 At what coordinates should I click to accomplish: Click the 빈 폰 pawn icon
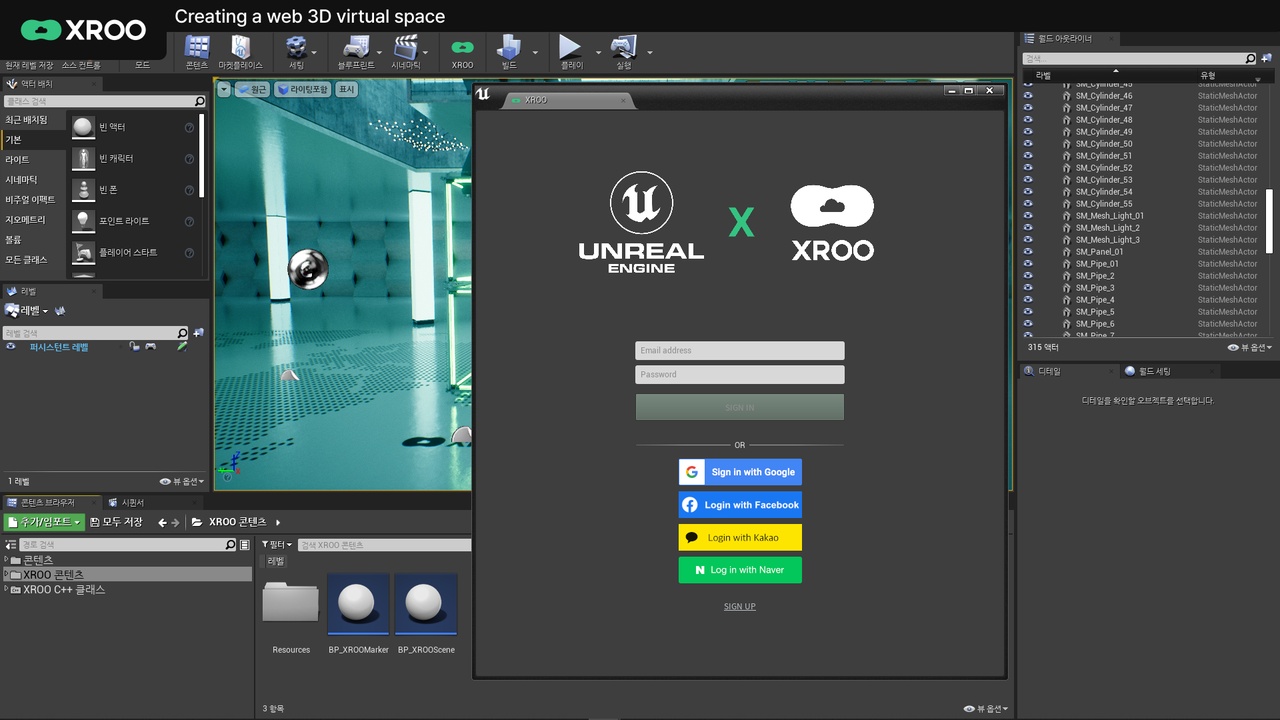click(x=83, y=189)
